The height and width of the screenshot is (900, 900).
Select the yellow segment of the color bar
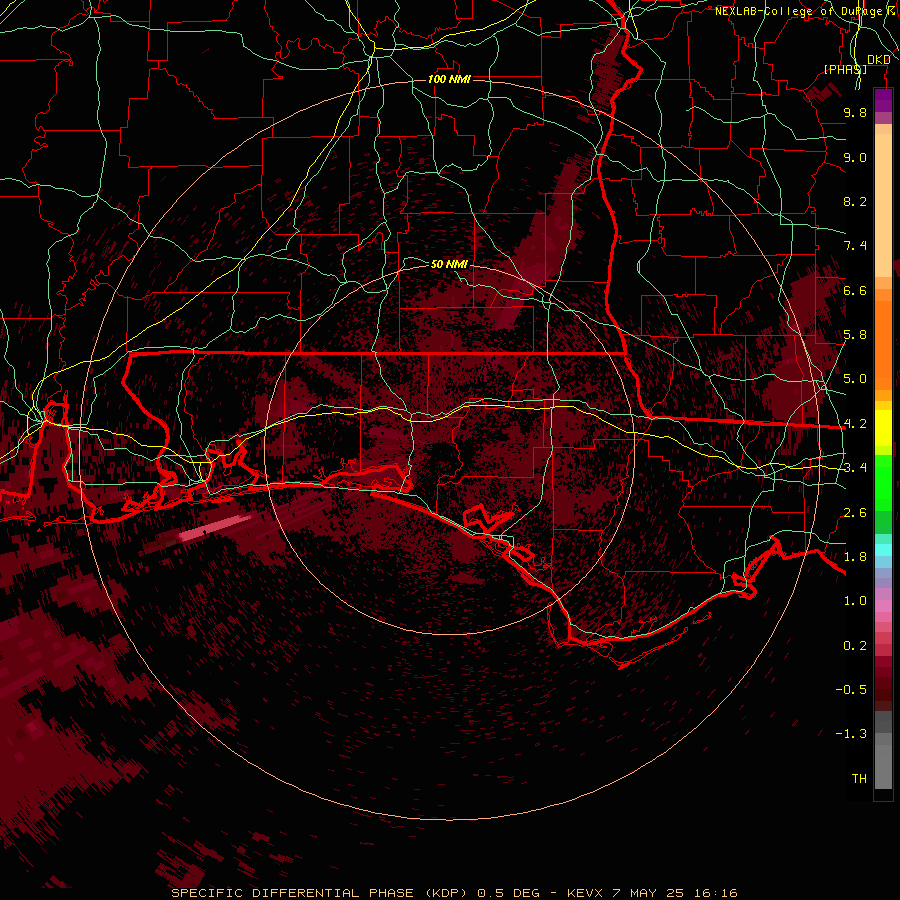click(x=883, y=428)
